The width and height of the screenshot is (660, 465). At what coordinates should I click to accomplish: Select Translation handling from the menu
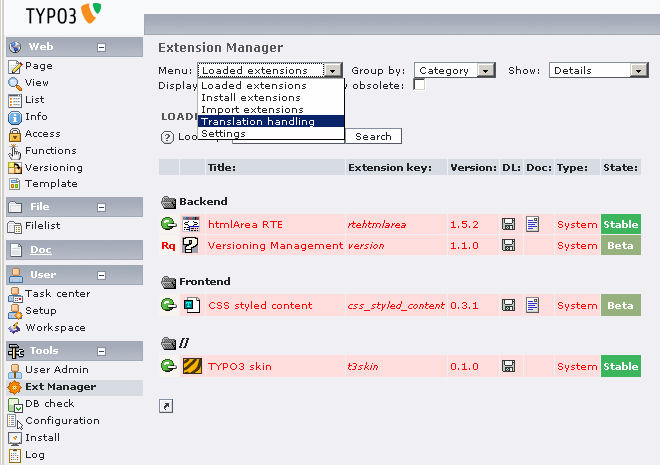coord(258,122)
